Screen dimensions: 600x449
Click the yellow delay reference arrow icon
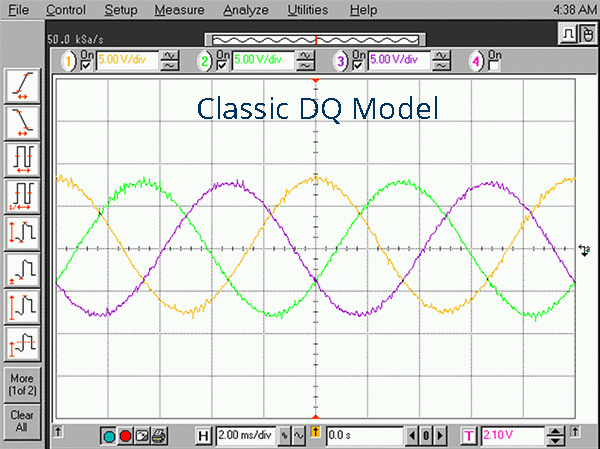(315, 433)
